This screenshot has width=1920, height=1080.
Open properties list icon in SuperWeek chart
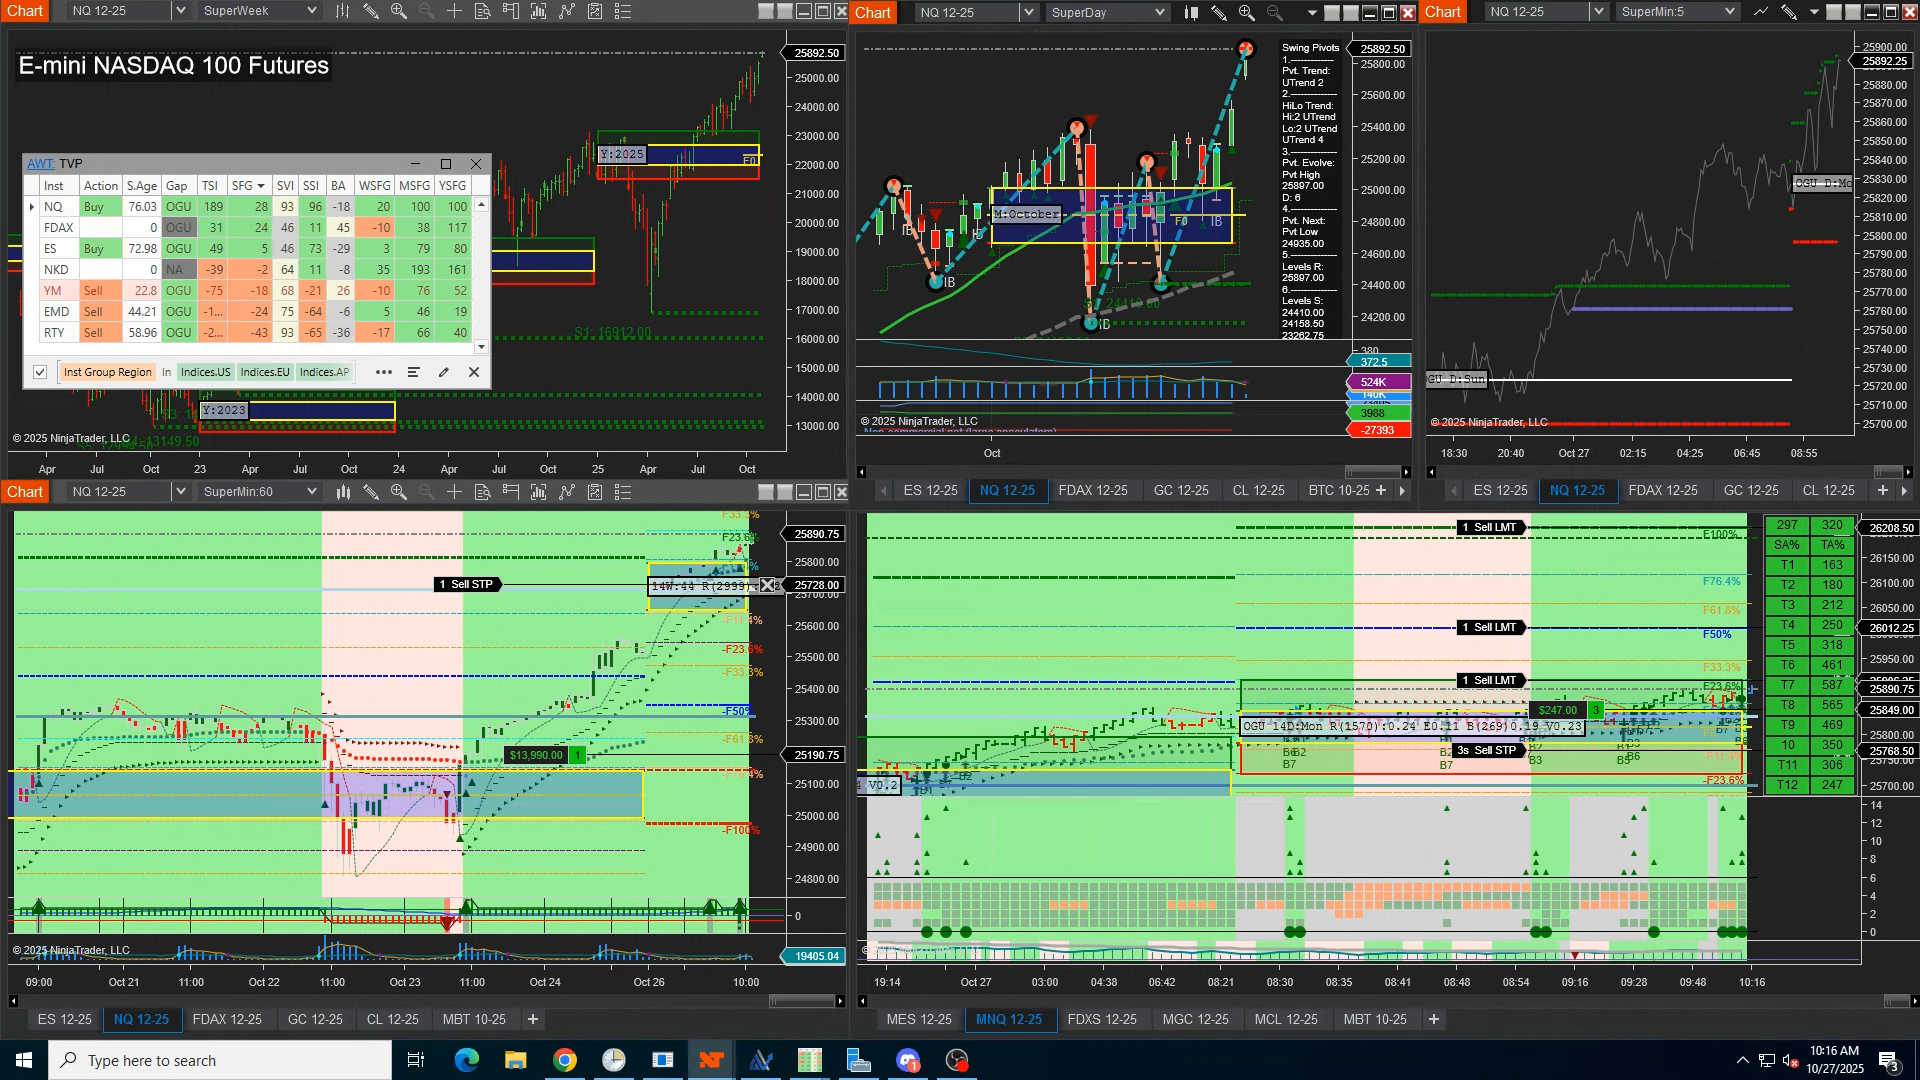[623, 12]
